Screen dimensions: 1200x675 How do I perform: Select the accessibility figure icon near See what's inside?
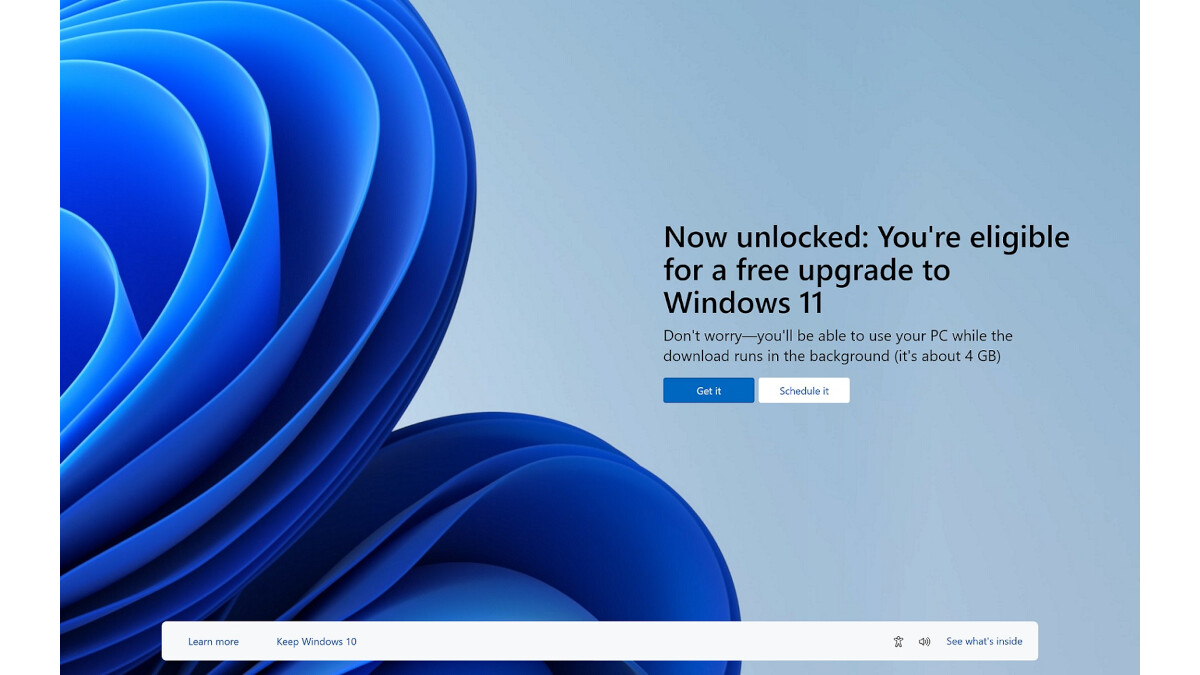(898, 641)
